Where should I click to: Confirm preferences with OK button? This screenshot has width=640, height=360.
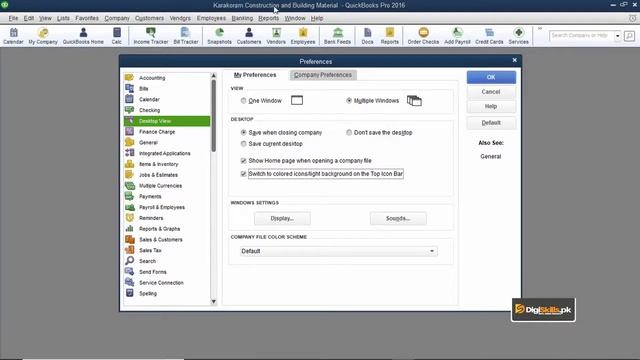491,77
